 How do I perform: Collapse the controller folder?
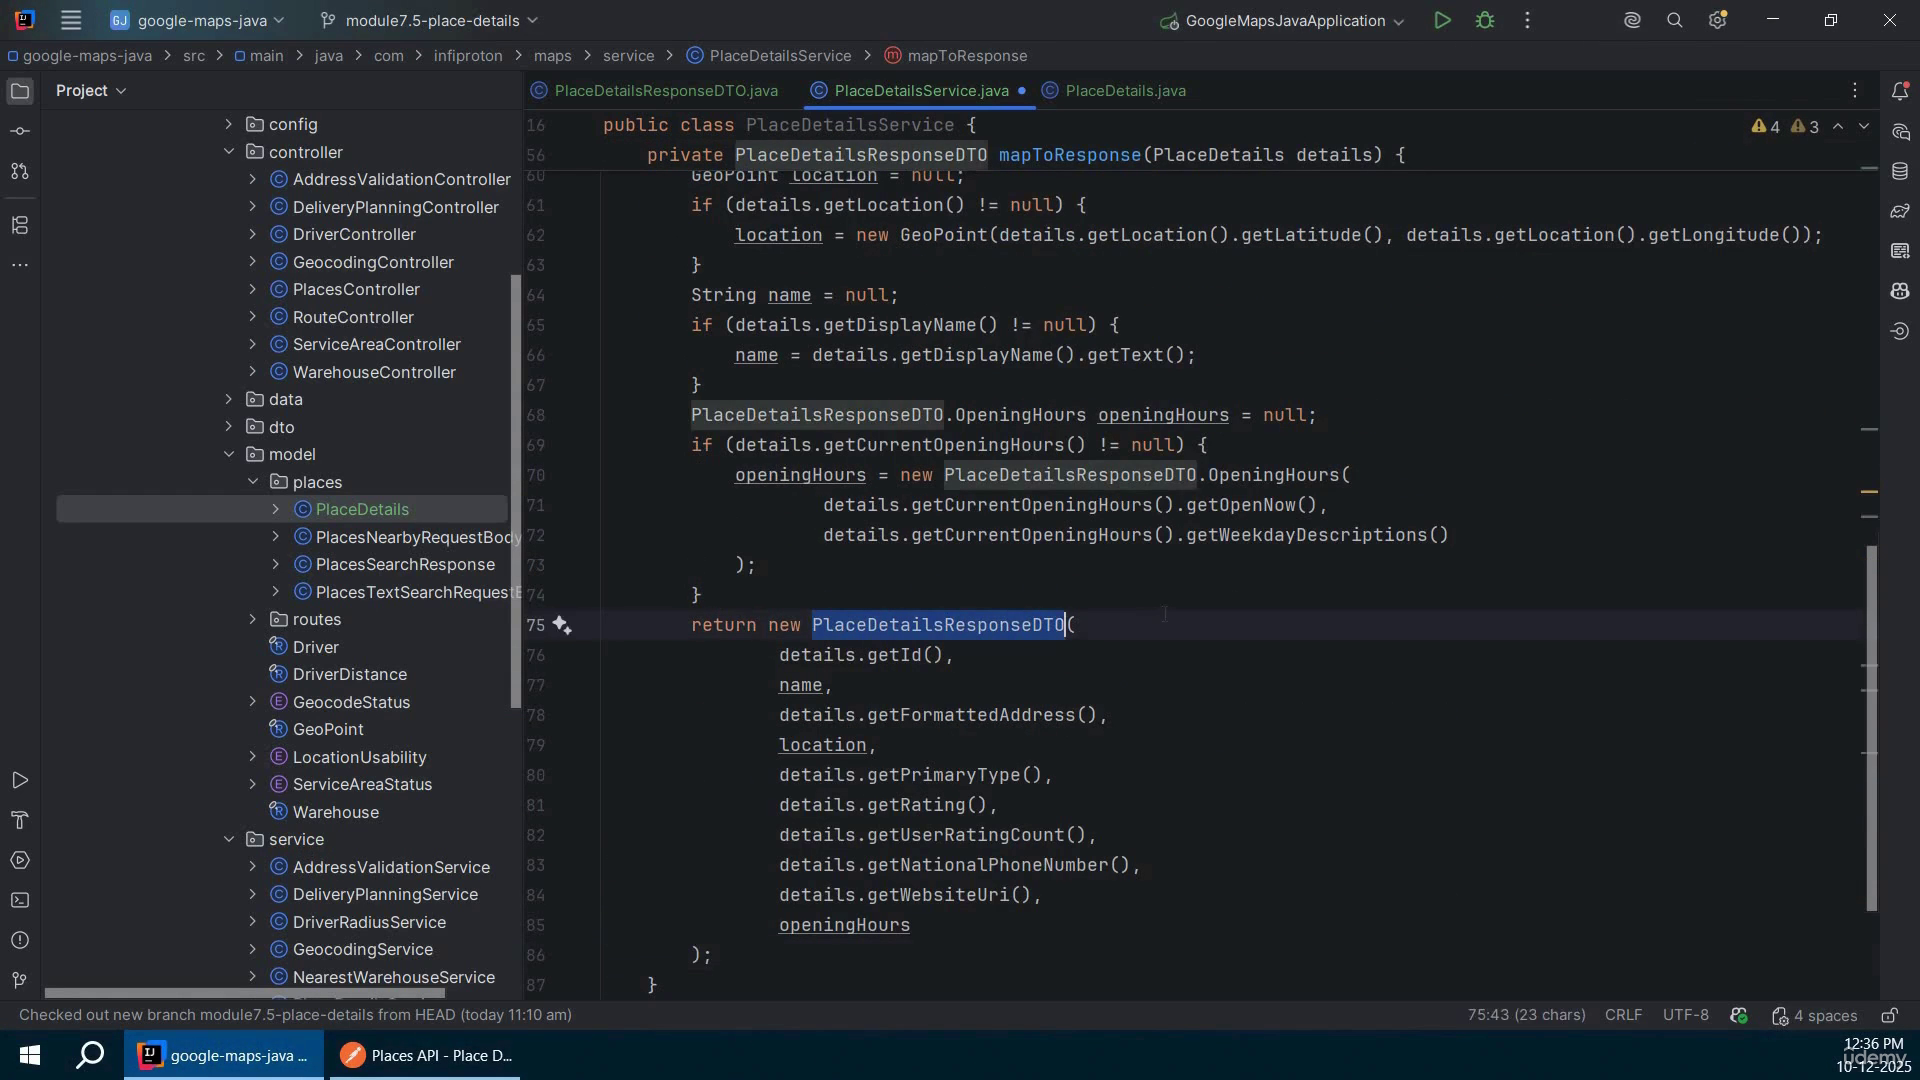coord(229,152)
